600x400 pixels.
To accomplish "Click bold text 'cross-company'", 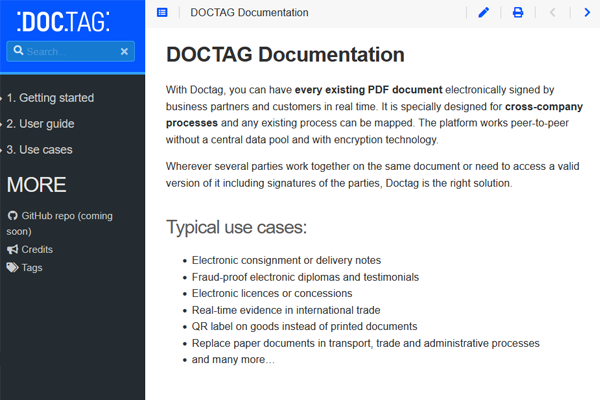I will click(x=544, y=106).
